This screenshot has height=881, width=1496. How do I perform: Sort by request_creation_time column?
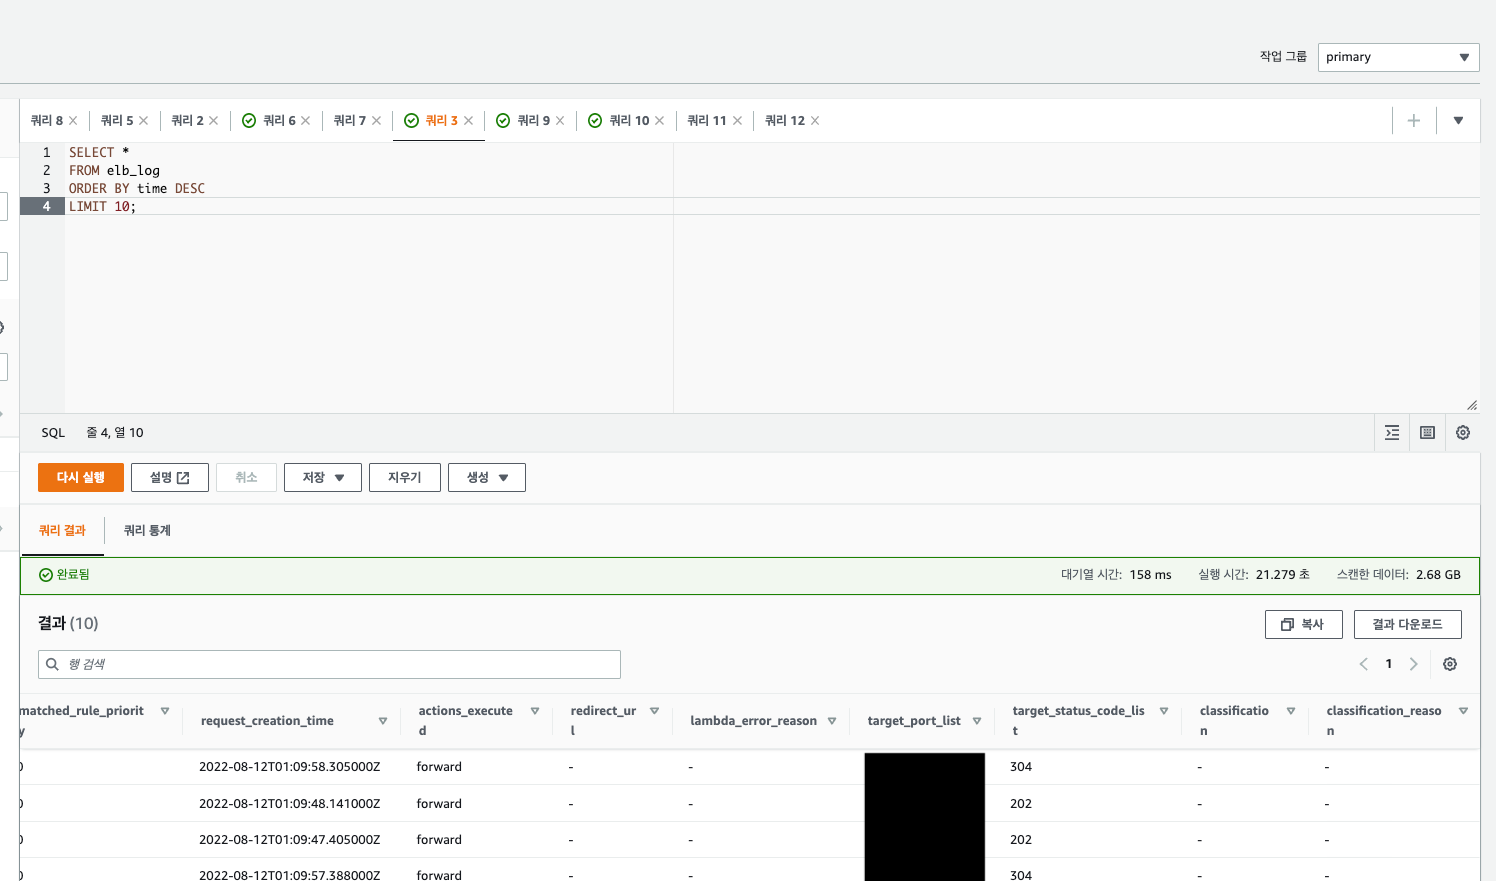click(382, 721)
